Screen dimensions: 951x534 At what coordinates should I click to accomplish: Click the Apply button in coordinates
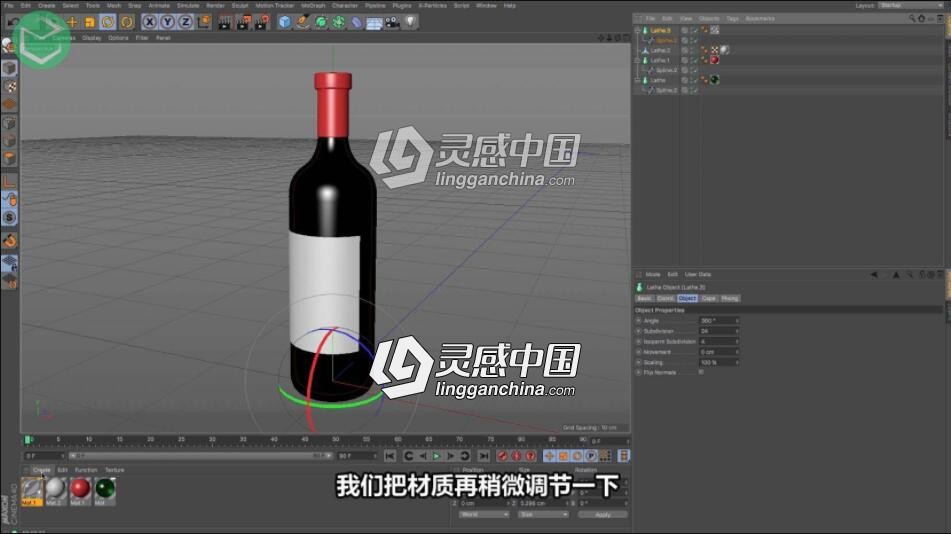point(602,515)
